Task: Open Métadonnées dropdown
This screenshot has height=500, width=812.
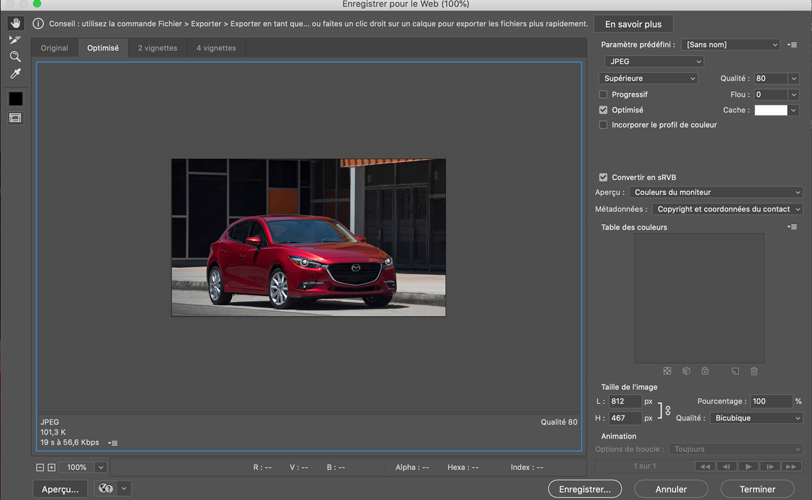Action: click(x=728, y=209)
